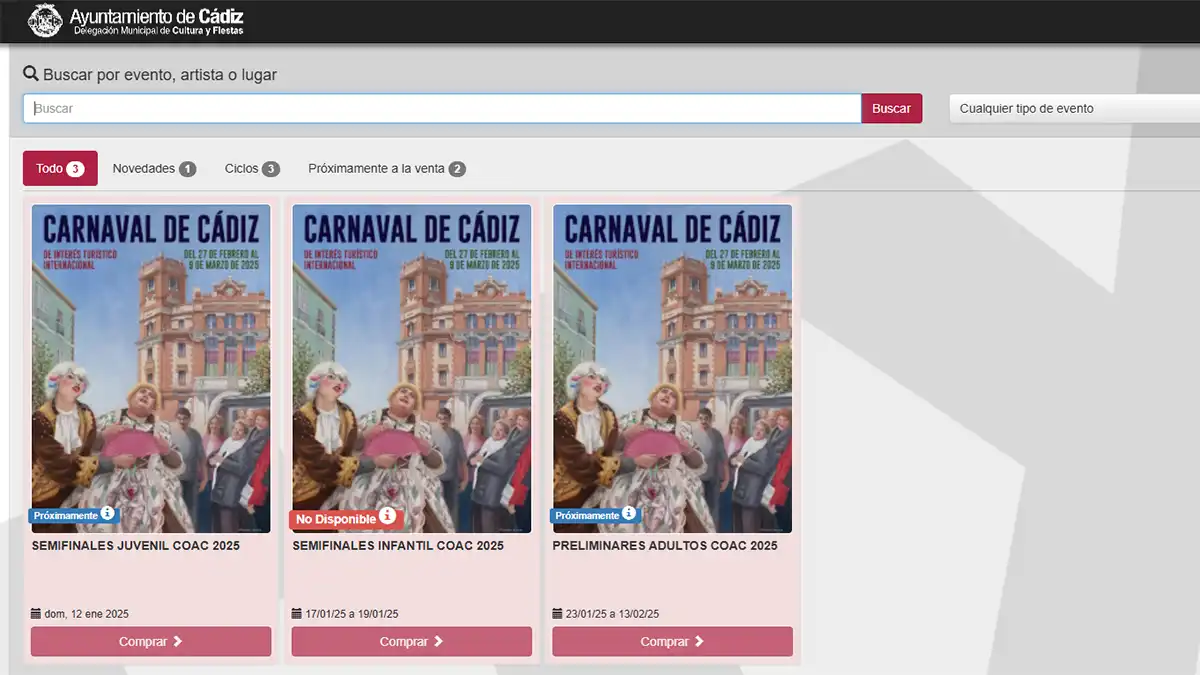The height and width of the screenshot is (675, 1200).
Task: Click Comprar for Semifinales Infantil COAC 2025
Action: point(410,641)
